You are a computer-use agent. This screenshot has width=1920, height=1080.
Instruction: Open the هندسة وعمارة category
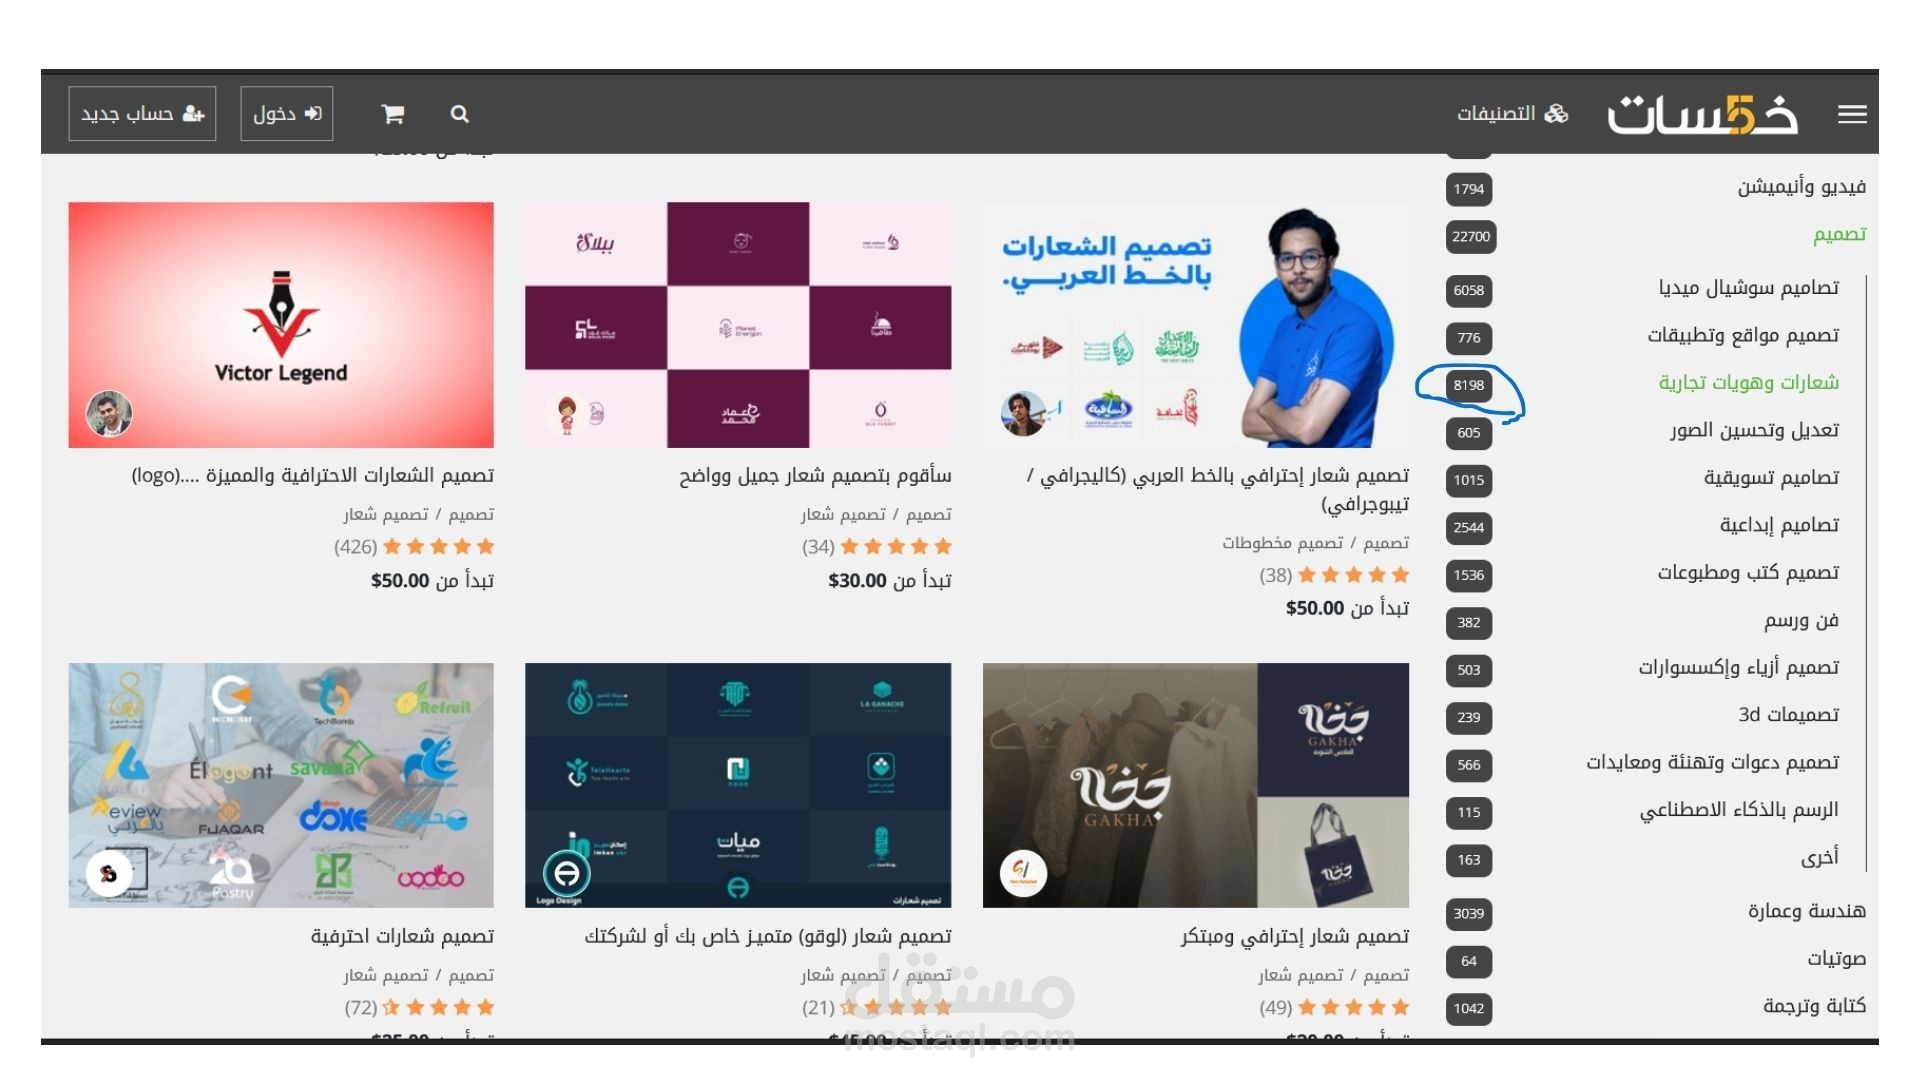(1806, 911)
